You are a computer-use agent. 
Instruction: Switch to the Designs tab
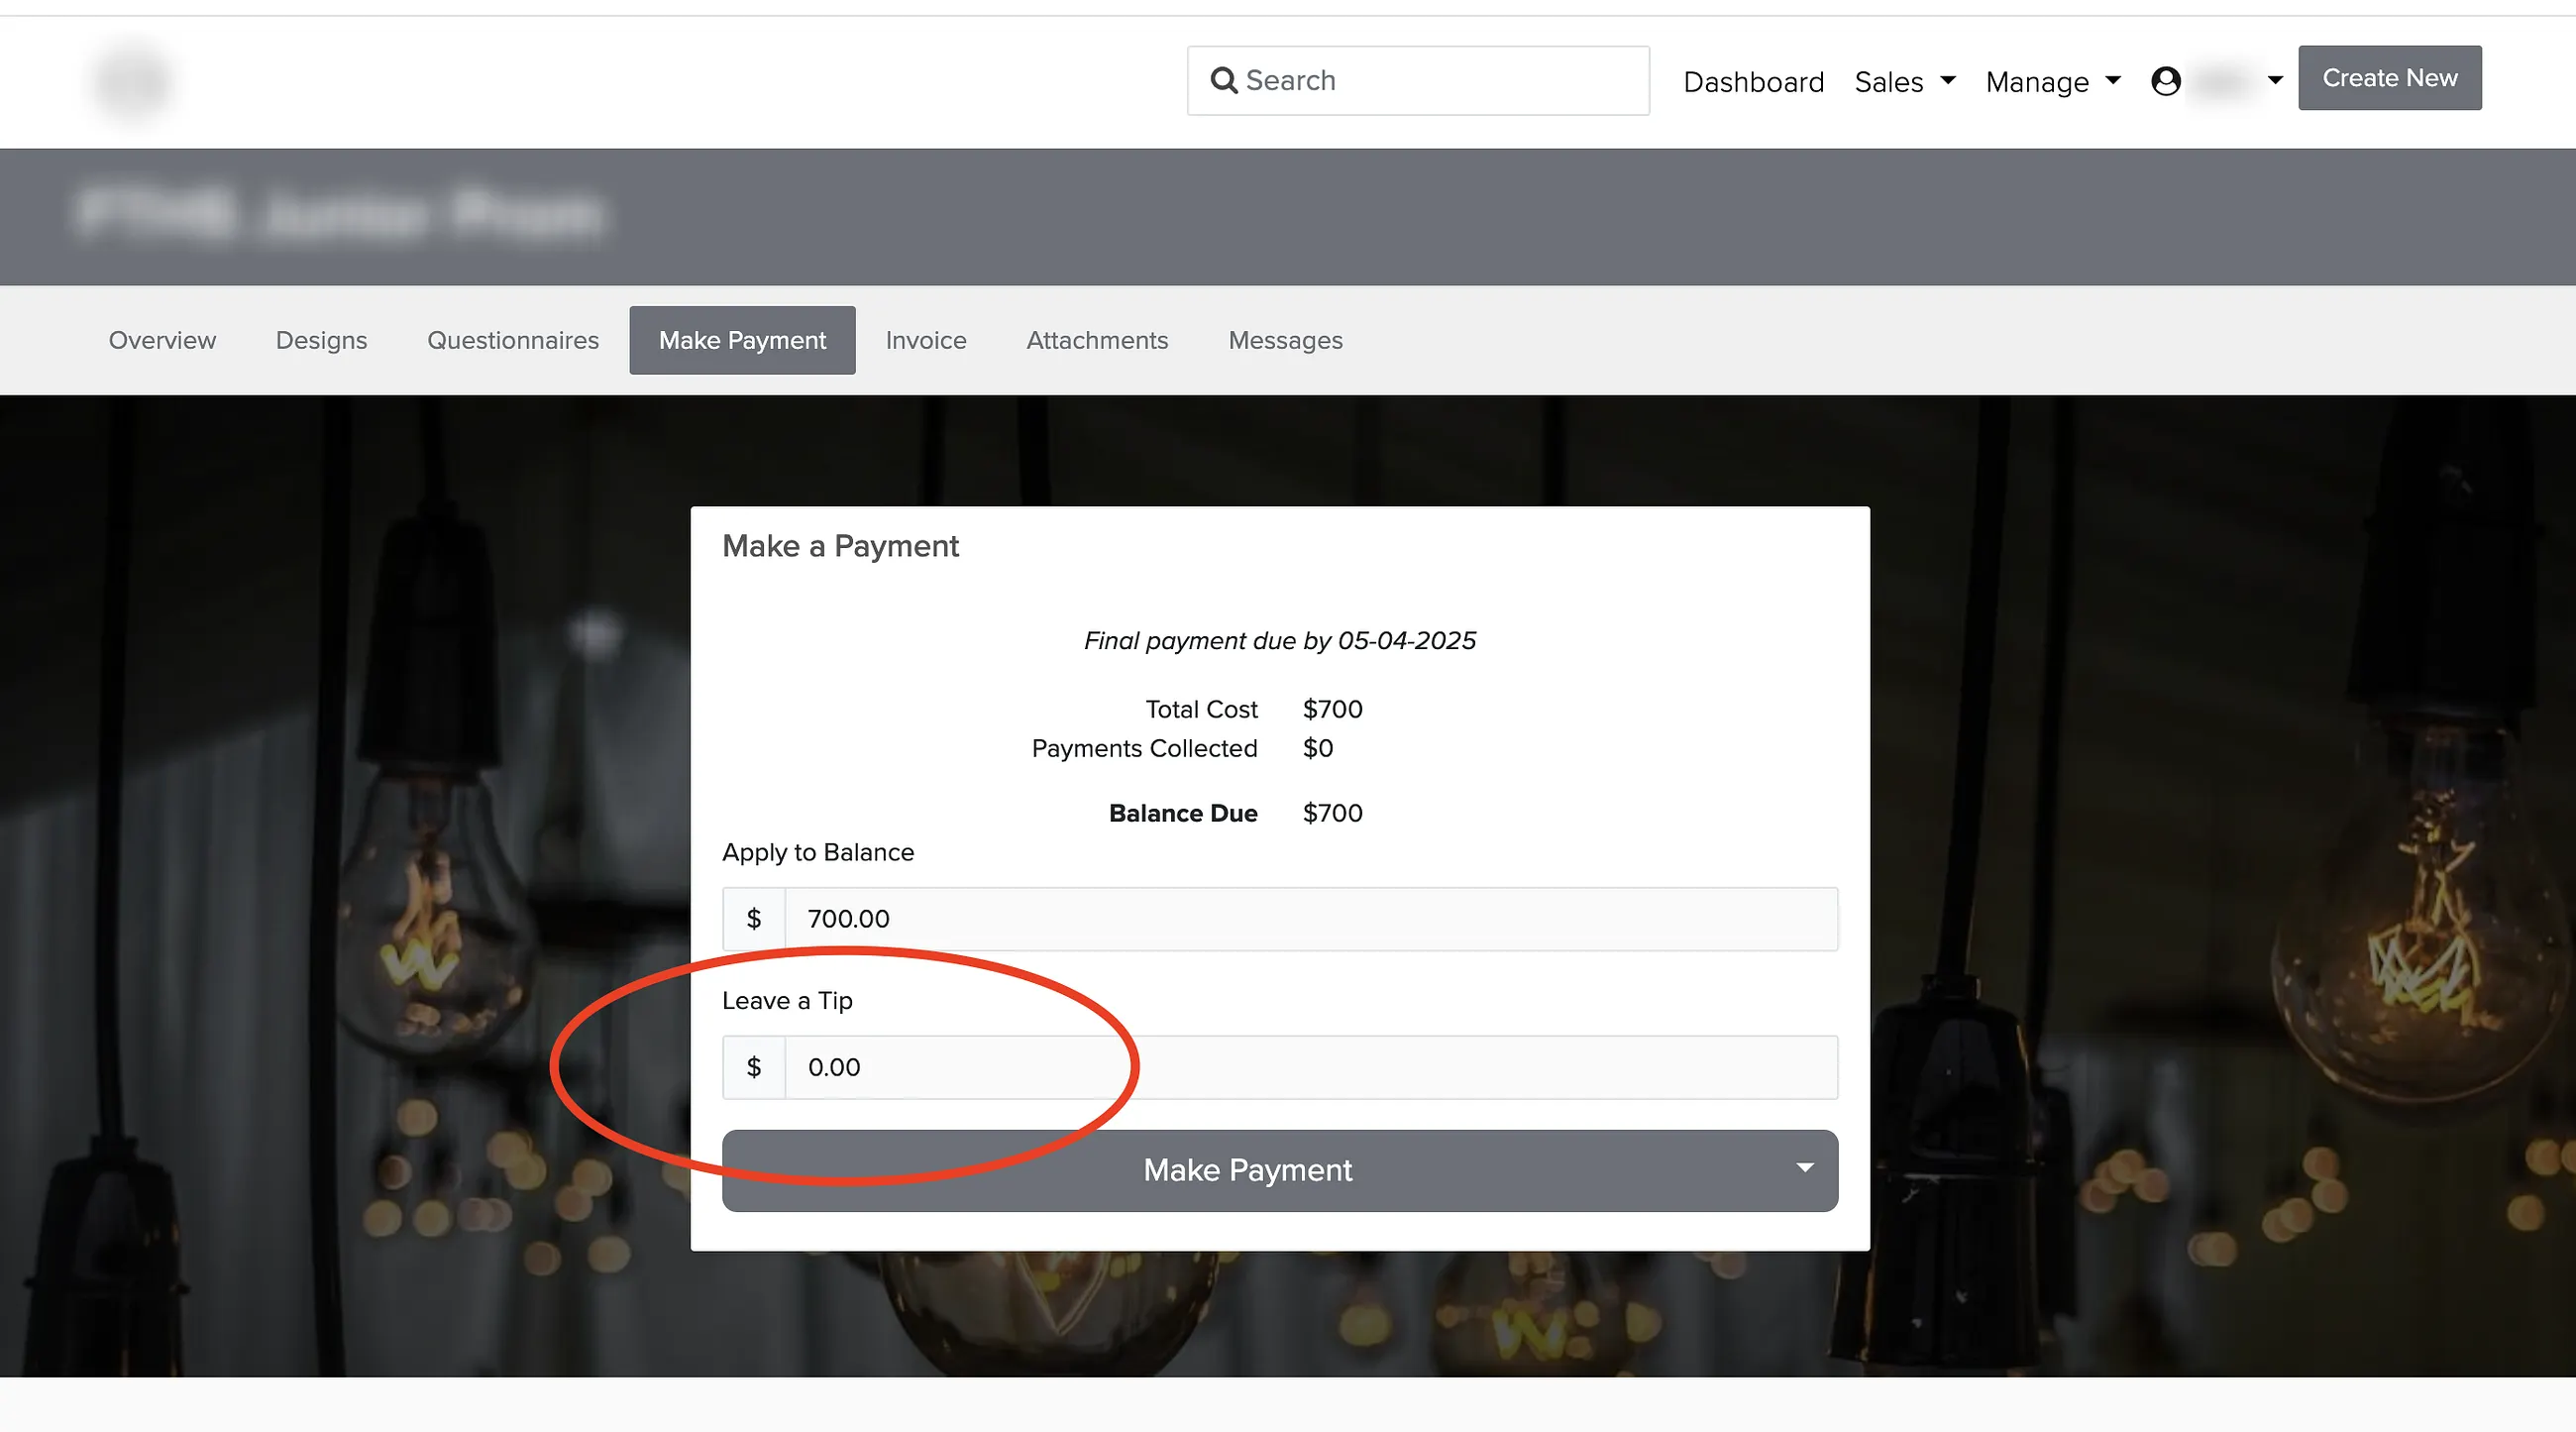click(321, 340)
